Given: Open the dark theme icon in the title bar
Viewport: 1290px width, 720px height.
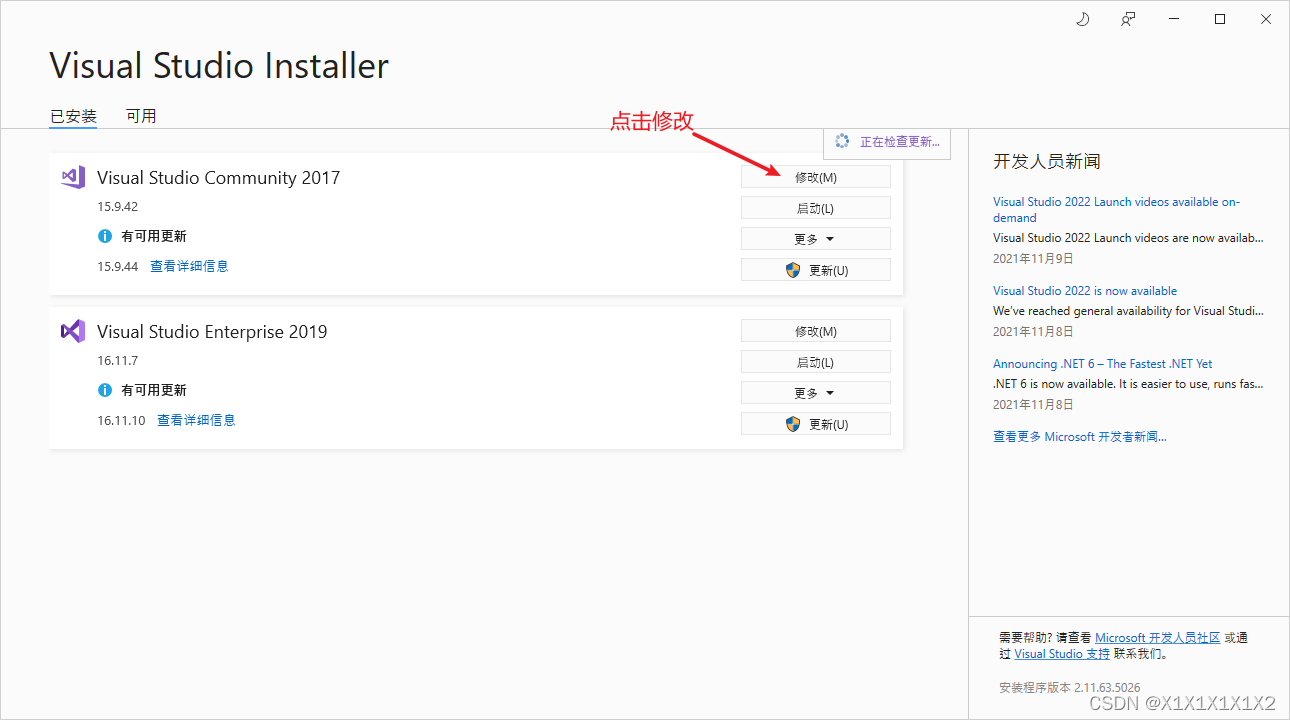Looking at the screenshot, I should tap(1082, 18).
